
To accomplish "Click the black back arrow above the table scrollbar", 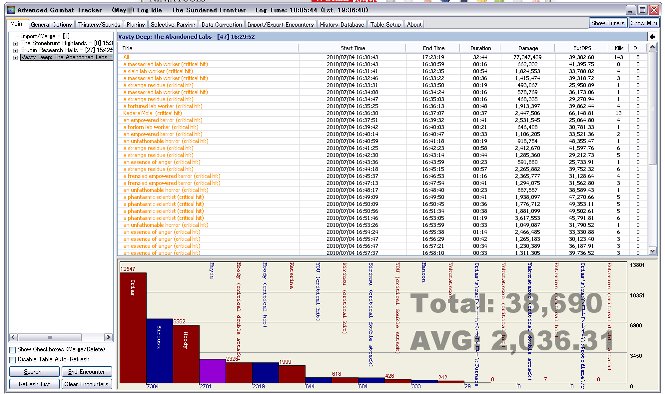I will click(x=653, y=37).
